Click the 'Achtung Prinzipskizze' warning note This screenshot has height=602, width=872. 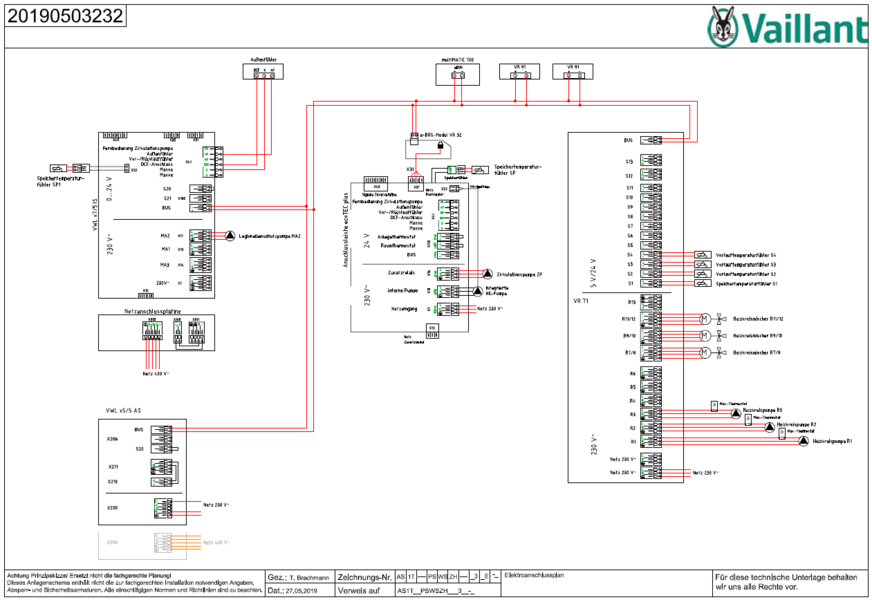135,583
